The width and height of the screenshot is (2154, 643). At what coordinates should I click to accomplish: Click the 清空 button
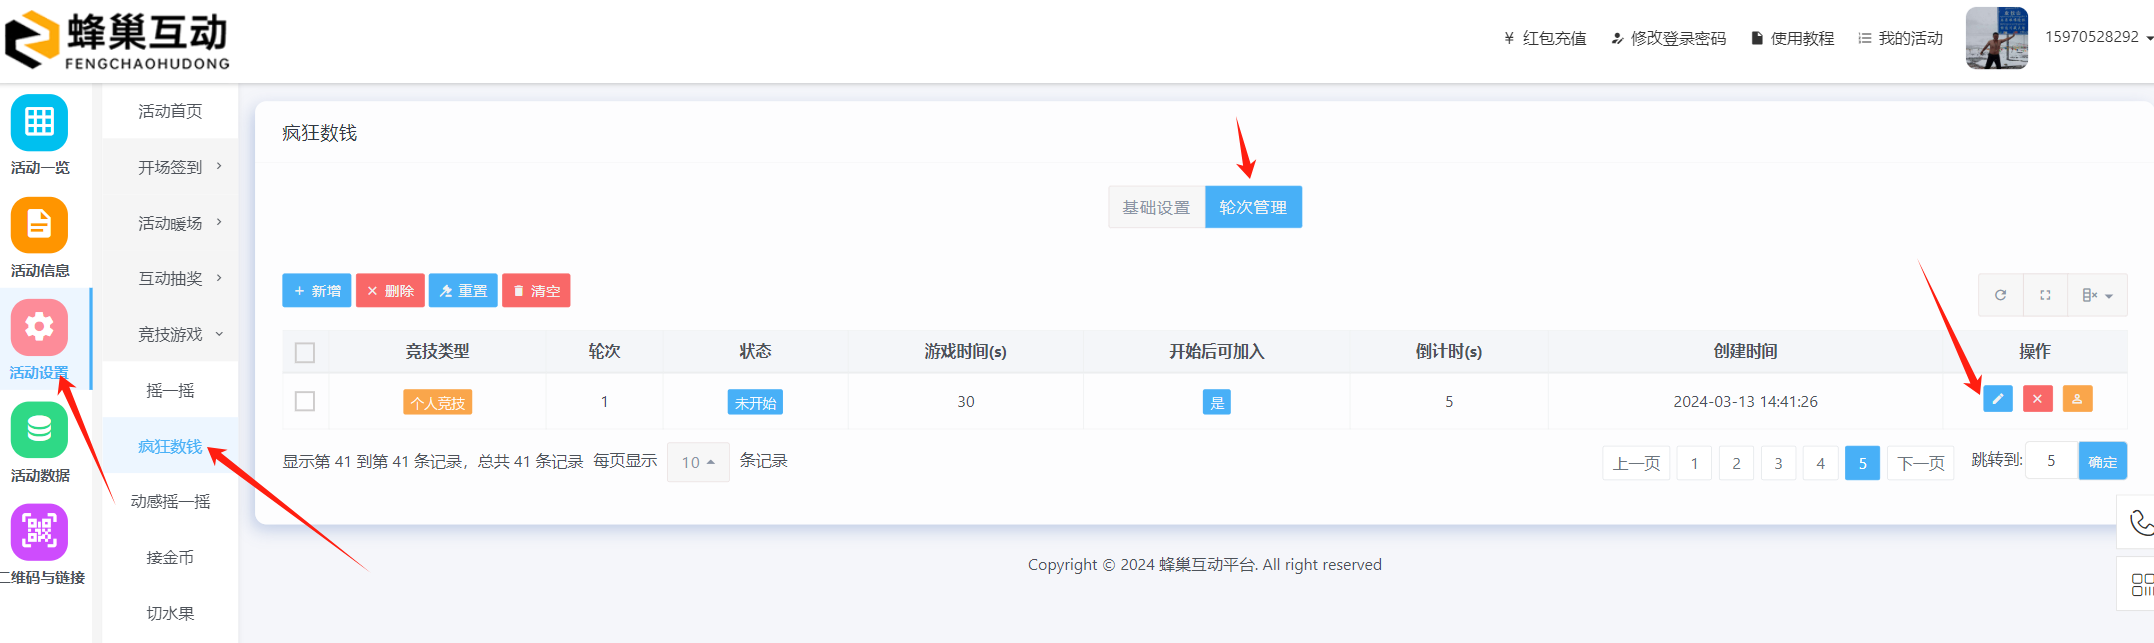coord(536,290)
